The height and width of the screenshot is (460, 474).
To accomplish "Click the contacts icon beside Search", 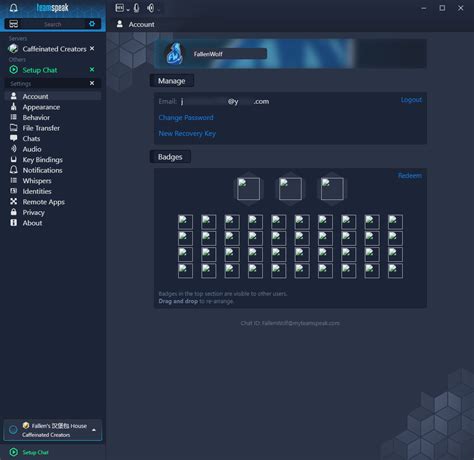I will tap(14, 24).
